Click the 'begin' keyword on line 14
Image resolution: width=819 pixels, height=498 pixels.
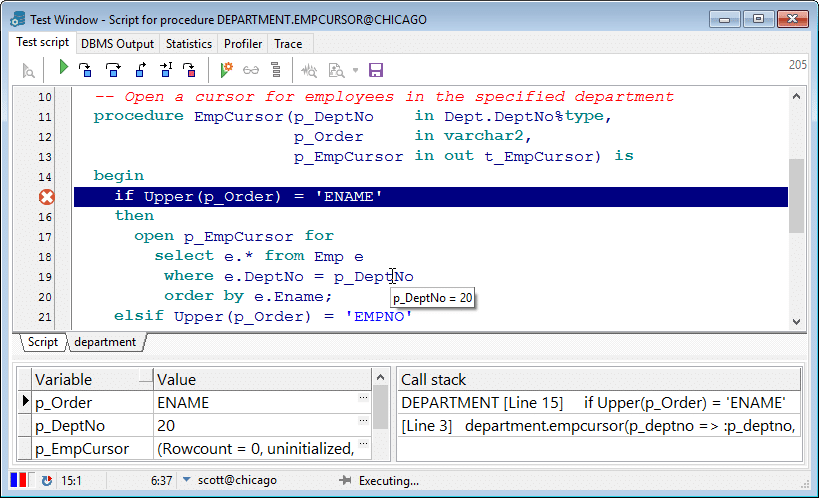(119, 176)
